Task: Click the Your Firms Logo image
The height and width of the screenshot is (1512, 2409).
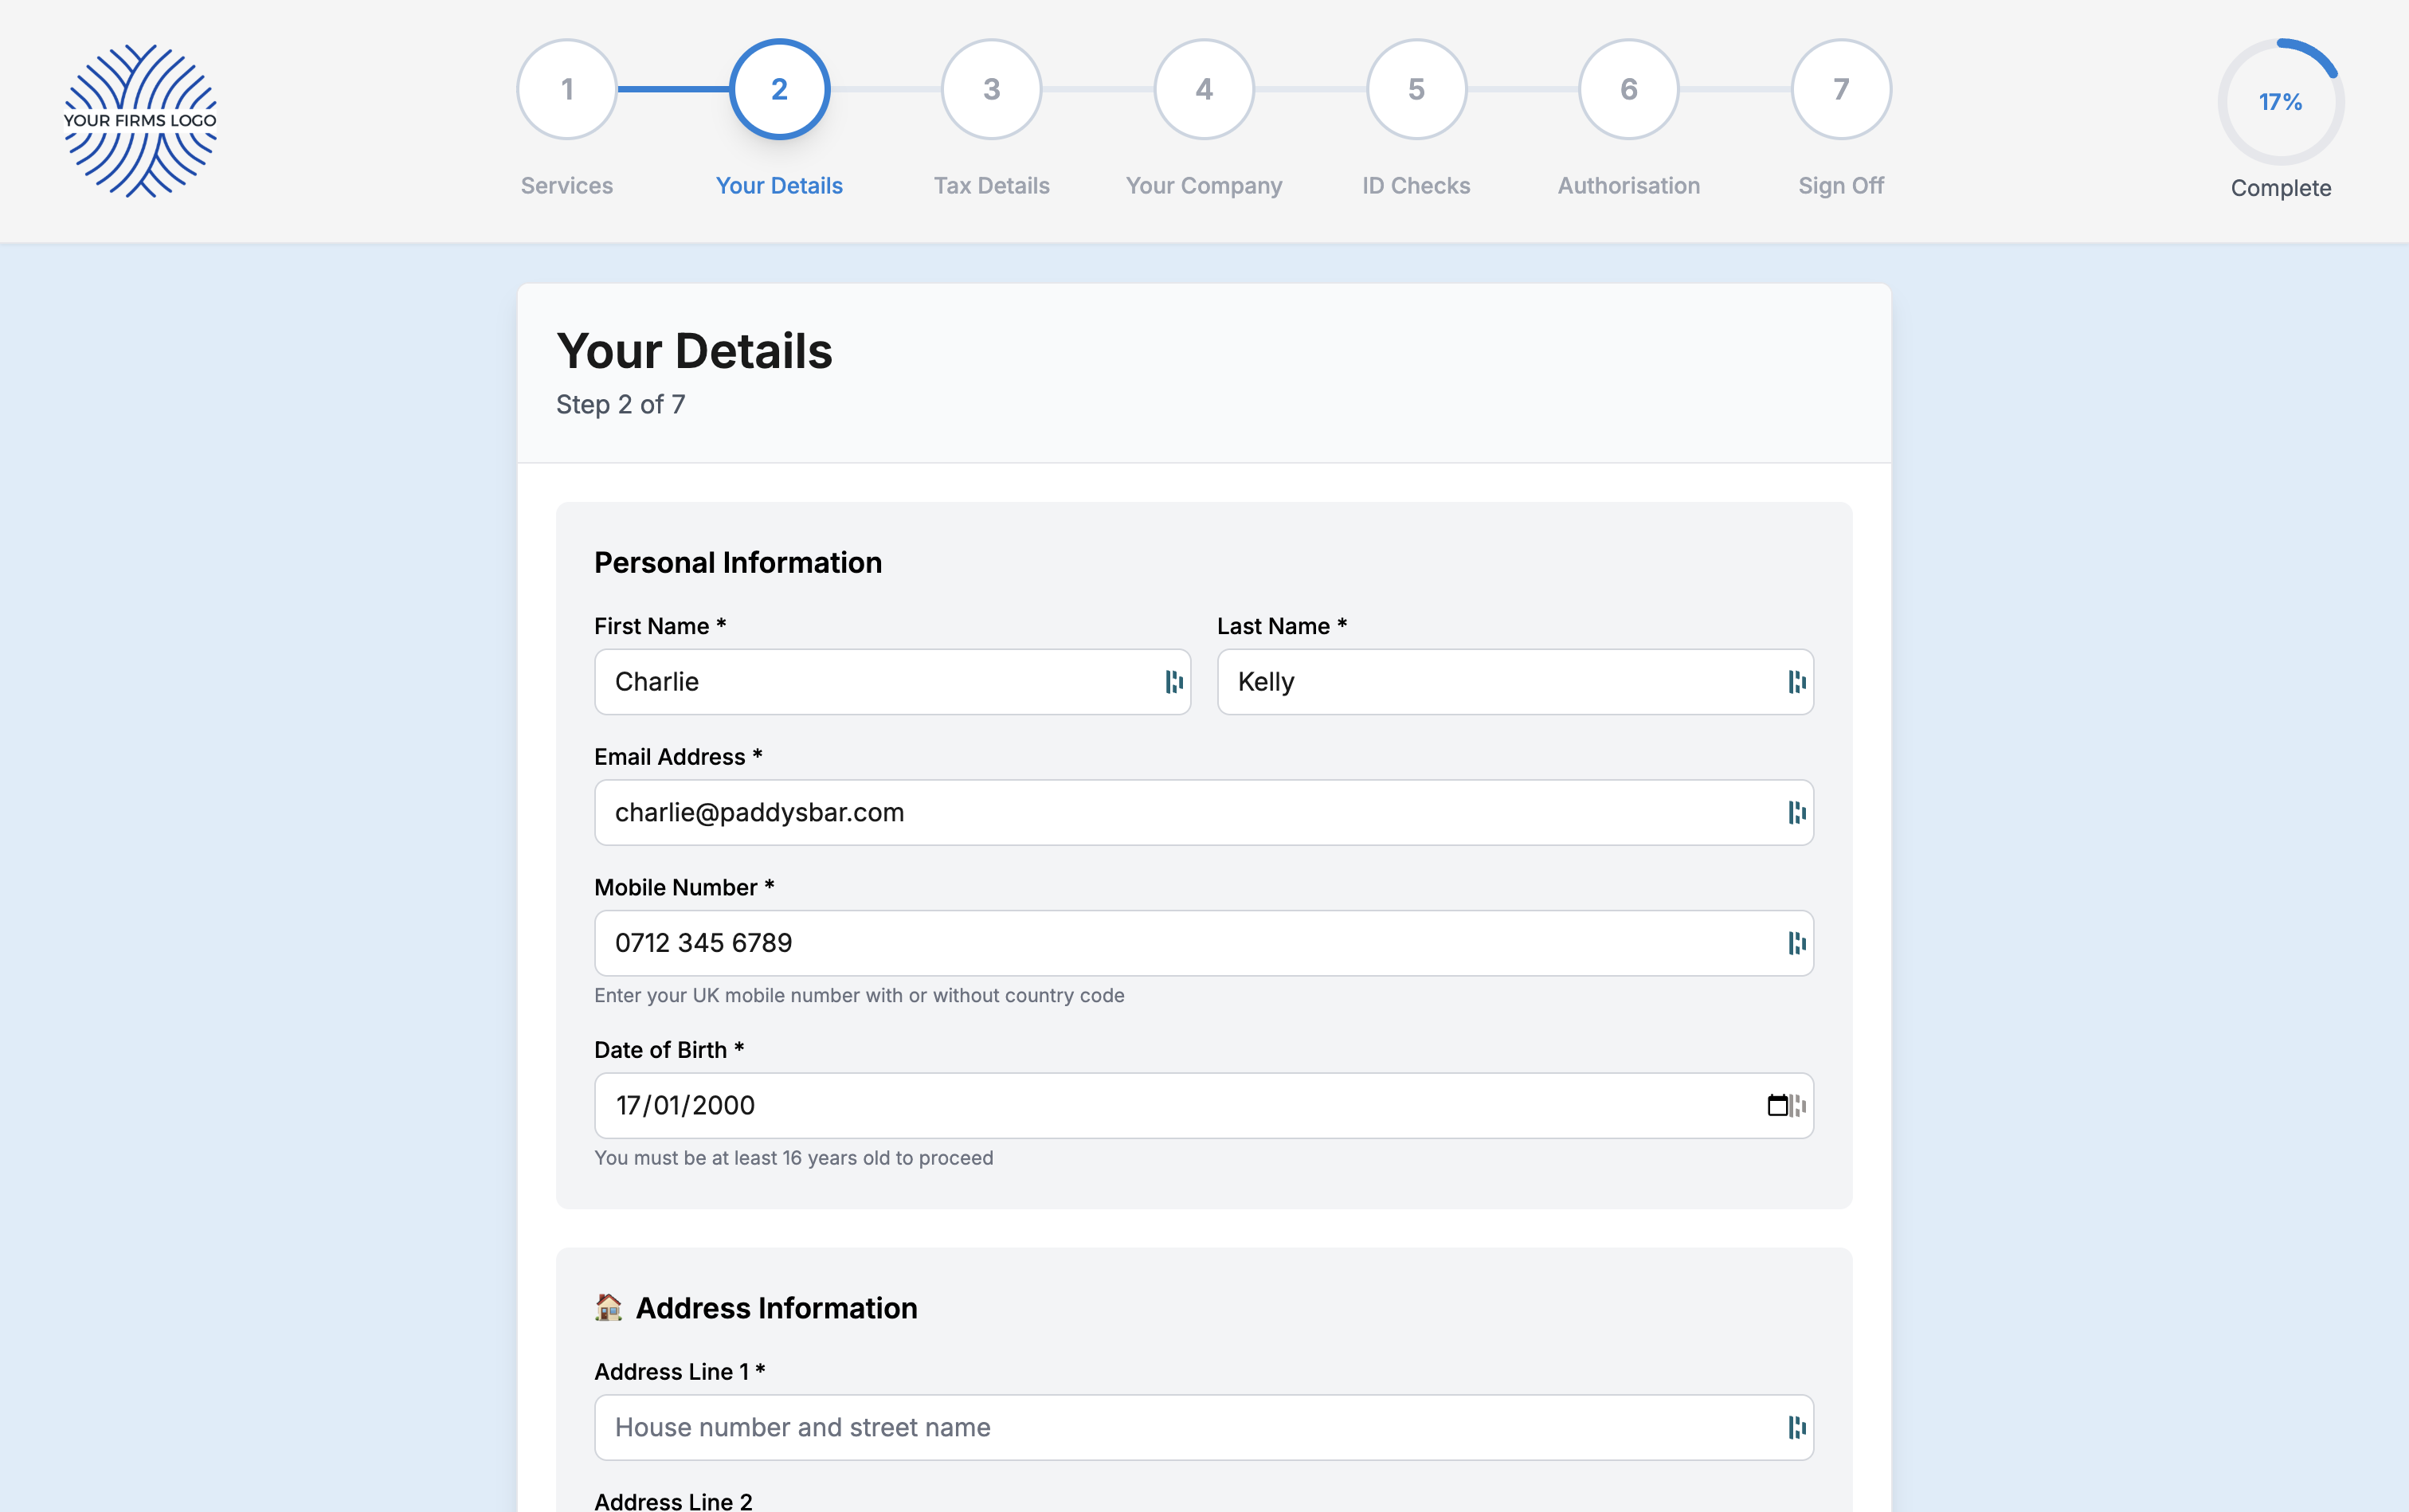Action: click(140, 120)
